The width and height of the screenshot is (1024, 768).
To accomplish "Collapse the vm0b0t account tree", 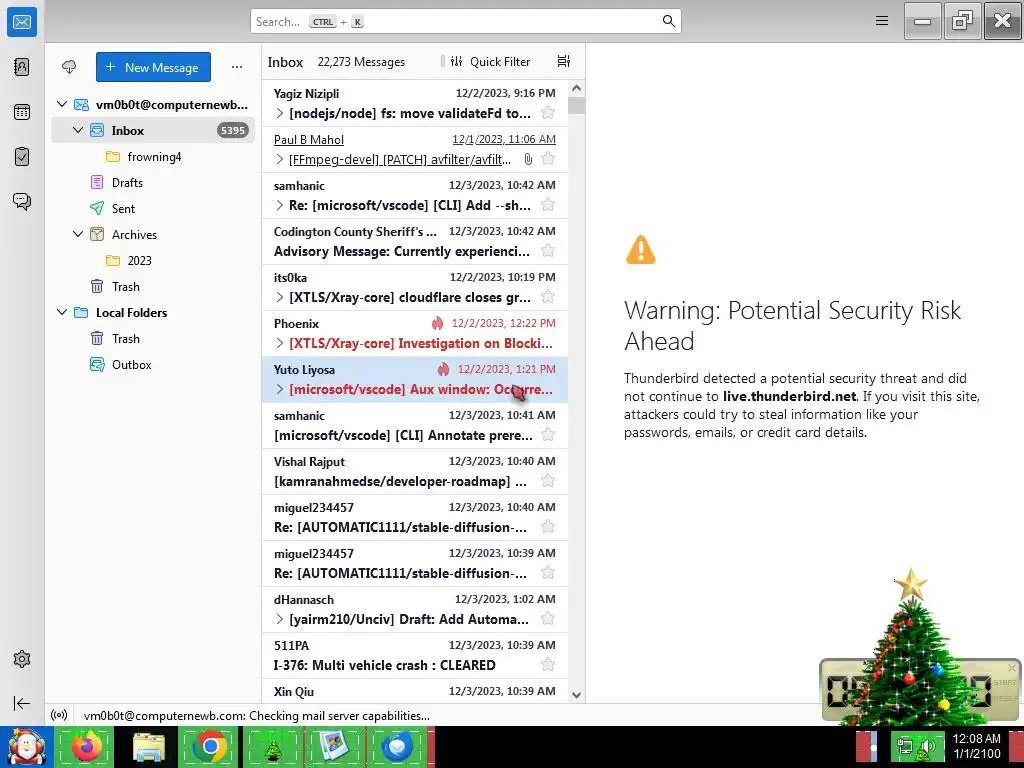I will pos(62,104).
